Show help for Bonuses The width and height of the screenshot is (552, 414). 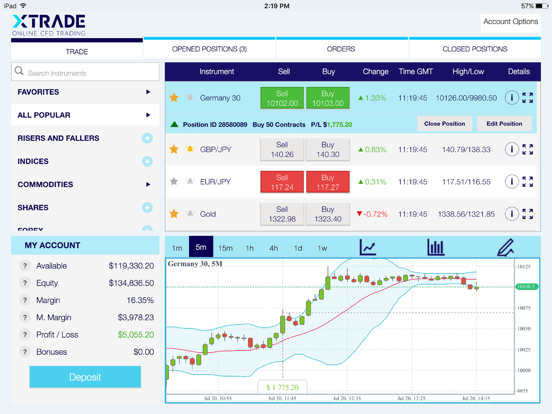coord(25,352)
